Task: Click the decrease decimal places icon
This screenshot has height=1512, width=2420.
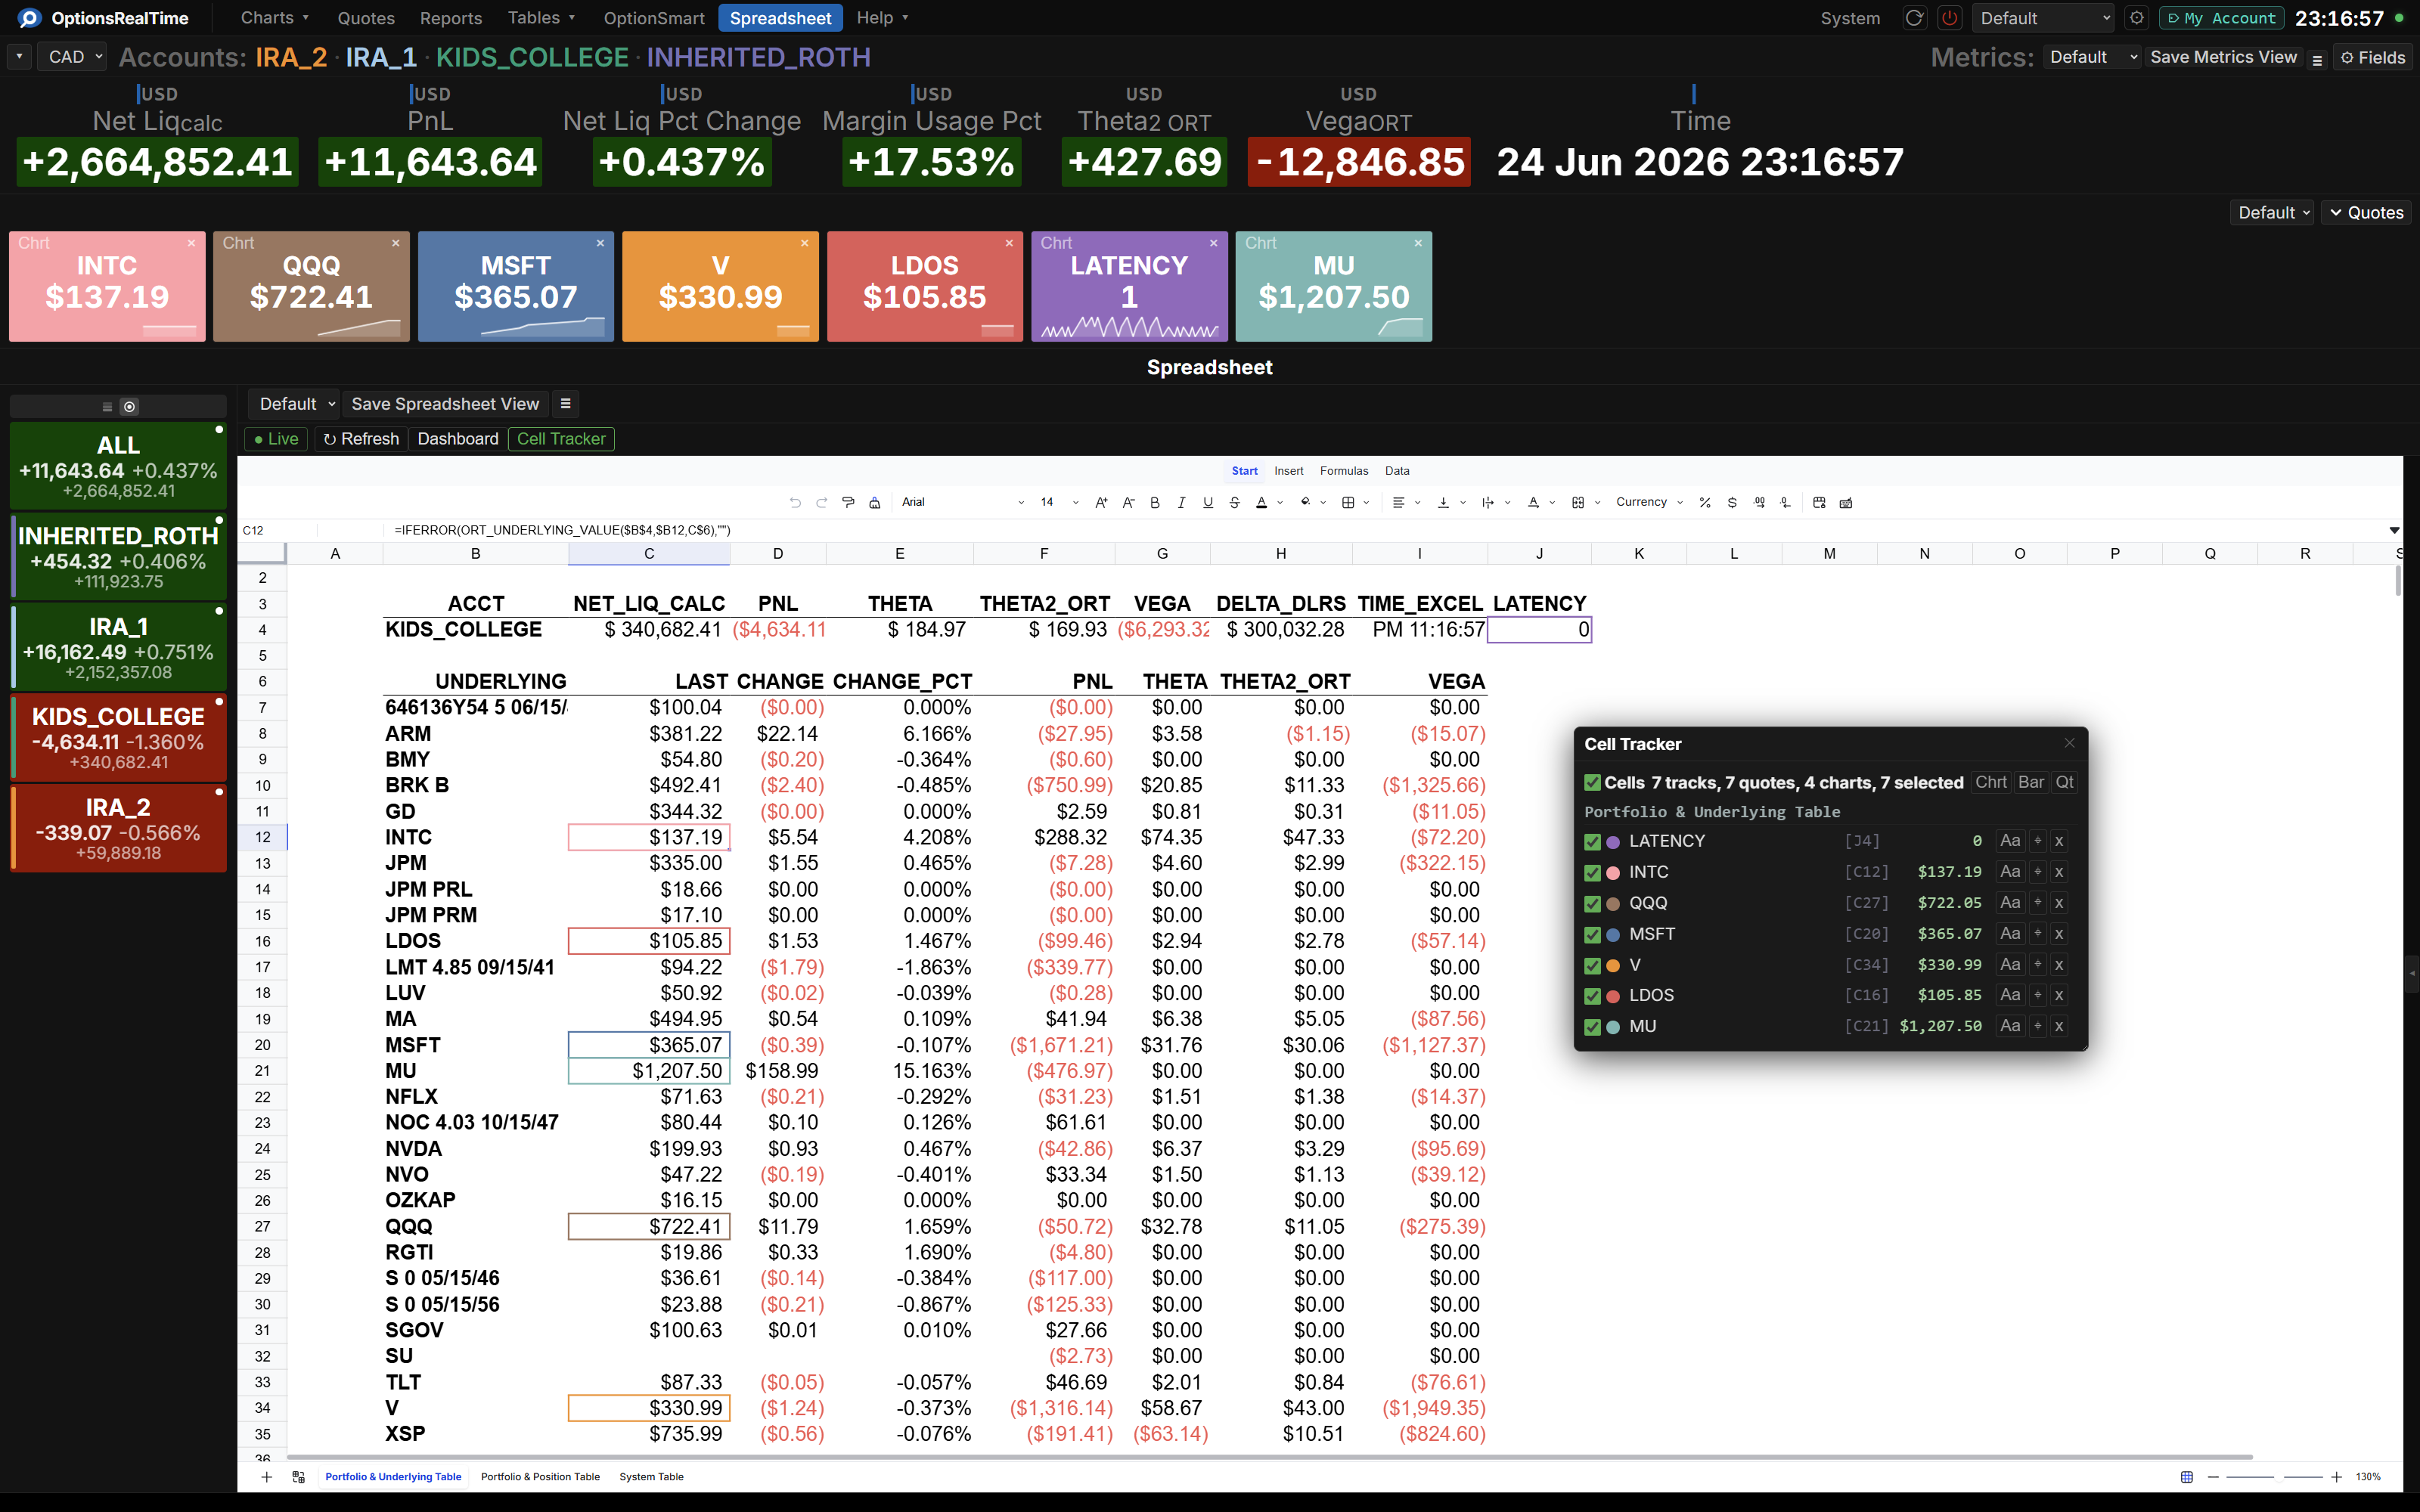Action: [x=1786, y=502]
